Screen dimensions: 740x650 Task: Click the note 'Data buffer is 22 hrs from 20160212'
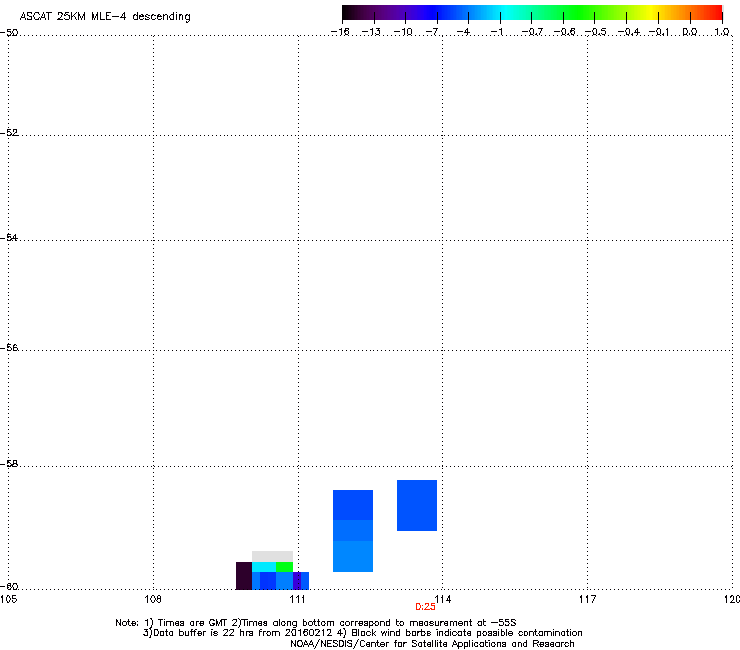pos(238,633)
